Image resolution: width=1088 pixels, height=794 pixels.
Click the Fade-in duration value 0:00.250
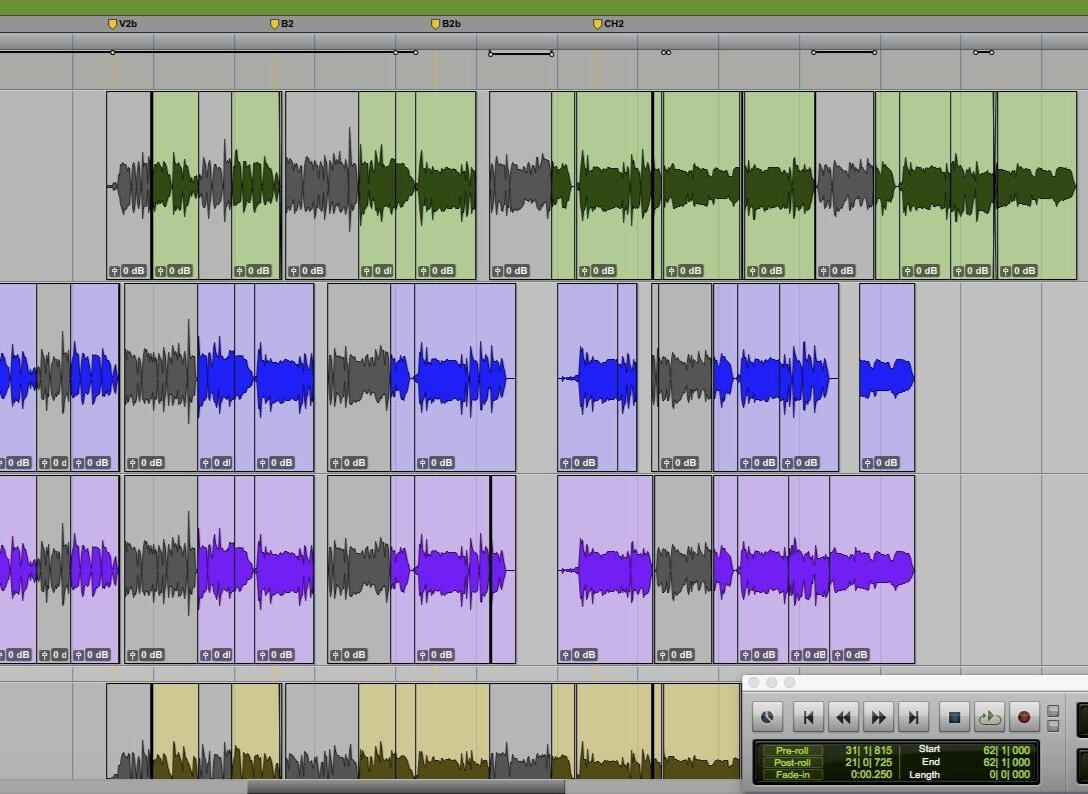click(870, 775)
